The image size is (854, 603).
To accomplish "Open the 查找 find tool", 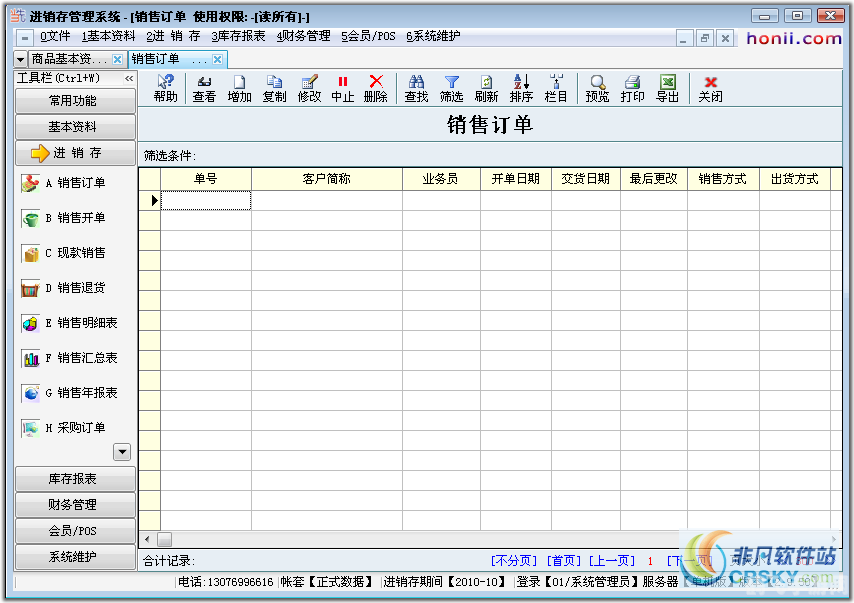I will (x=416, y=86).
